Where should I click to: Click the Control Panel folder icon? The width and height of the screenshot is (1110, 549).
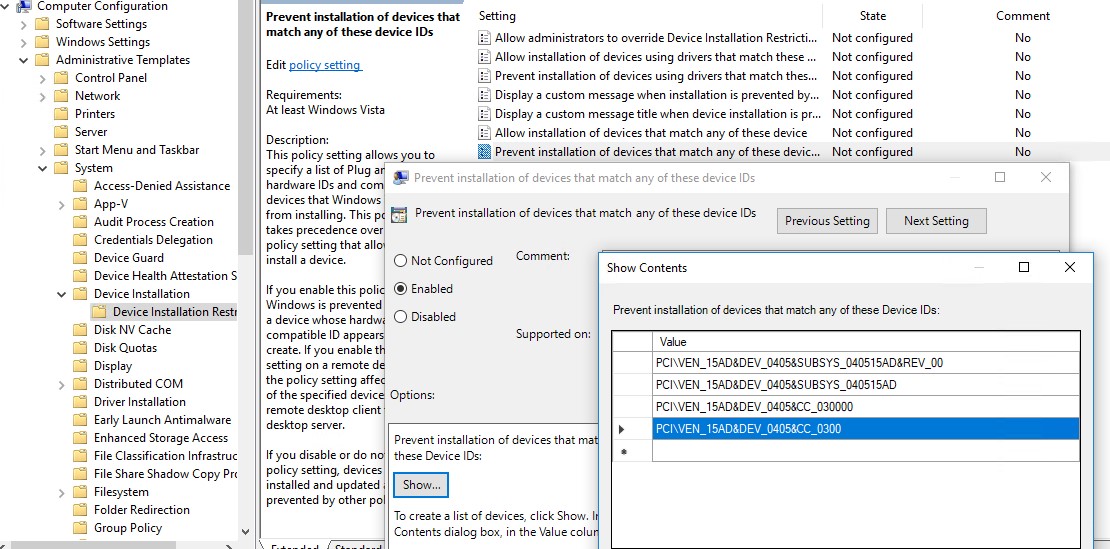click(x=62, y=78)
